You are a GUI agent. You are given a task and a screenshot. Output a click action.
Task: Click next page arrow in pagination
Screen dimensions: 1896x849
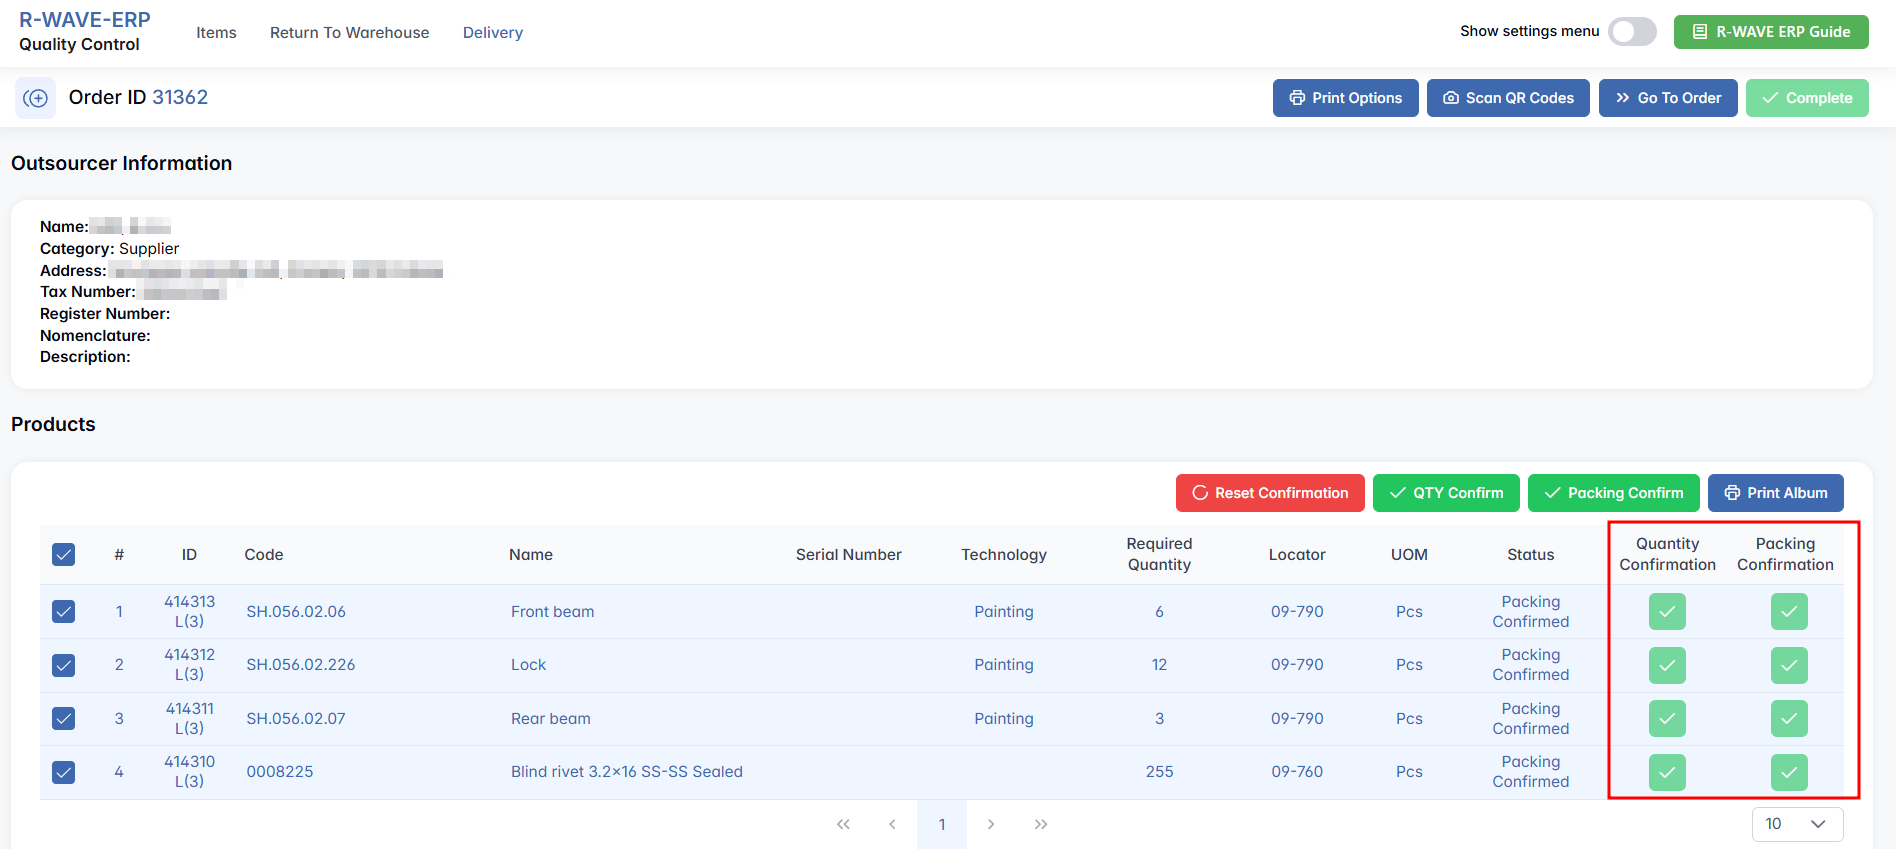991,824
